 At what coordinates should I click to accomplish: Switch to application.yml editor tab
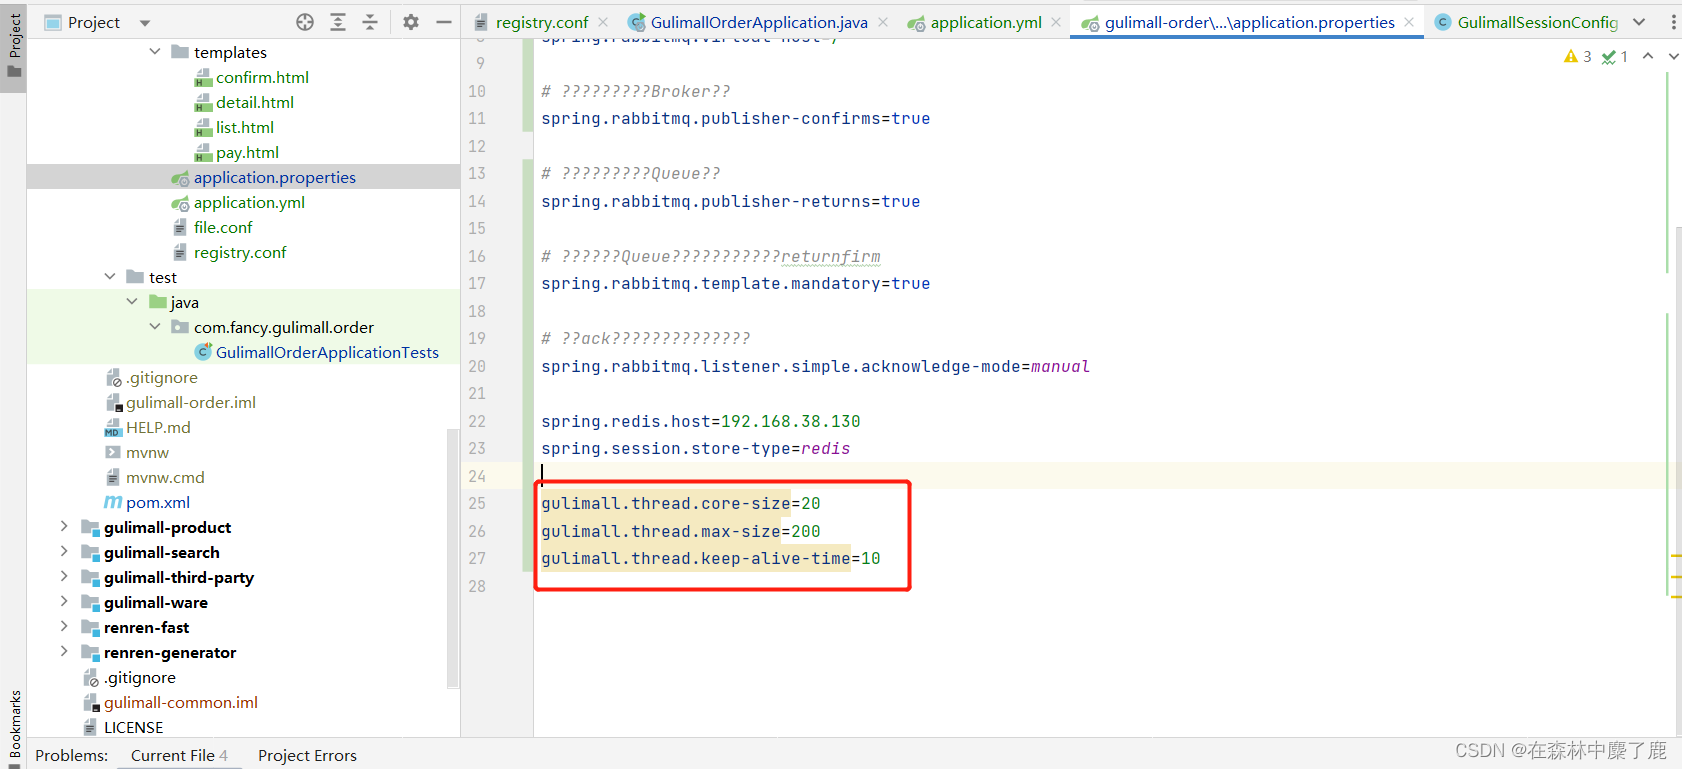click(985, 22)
